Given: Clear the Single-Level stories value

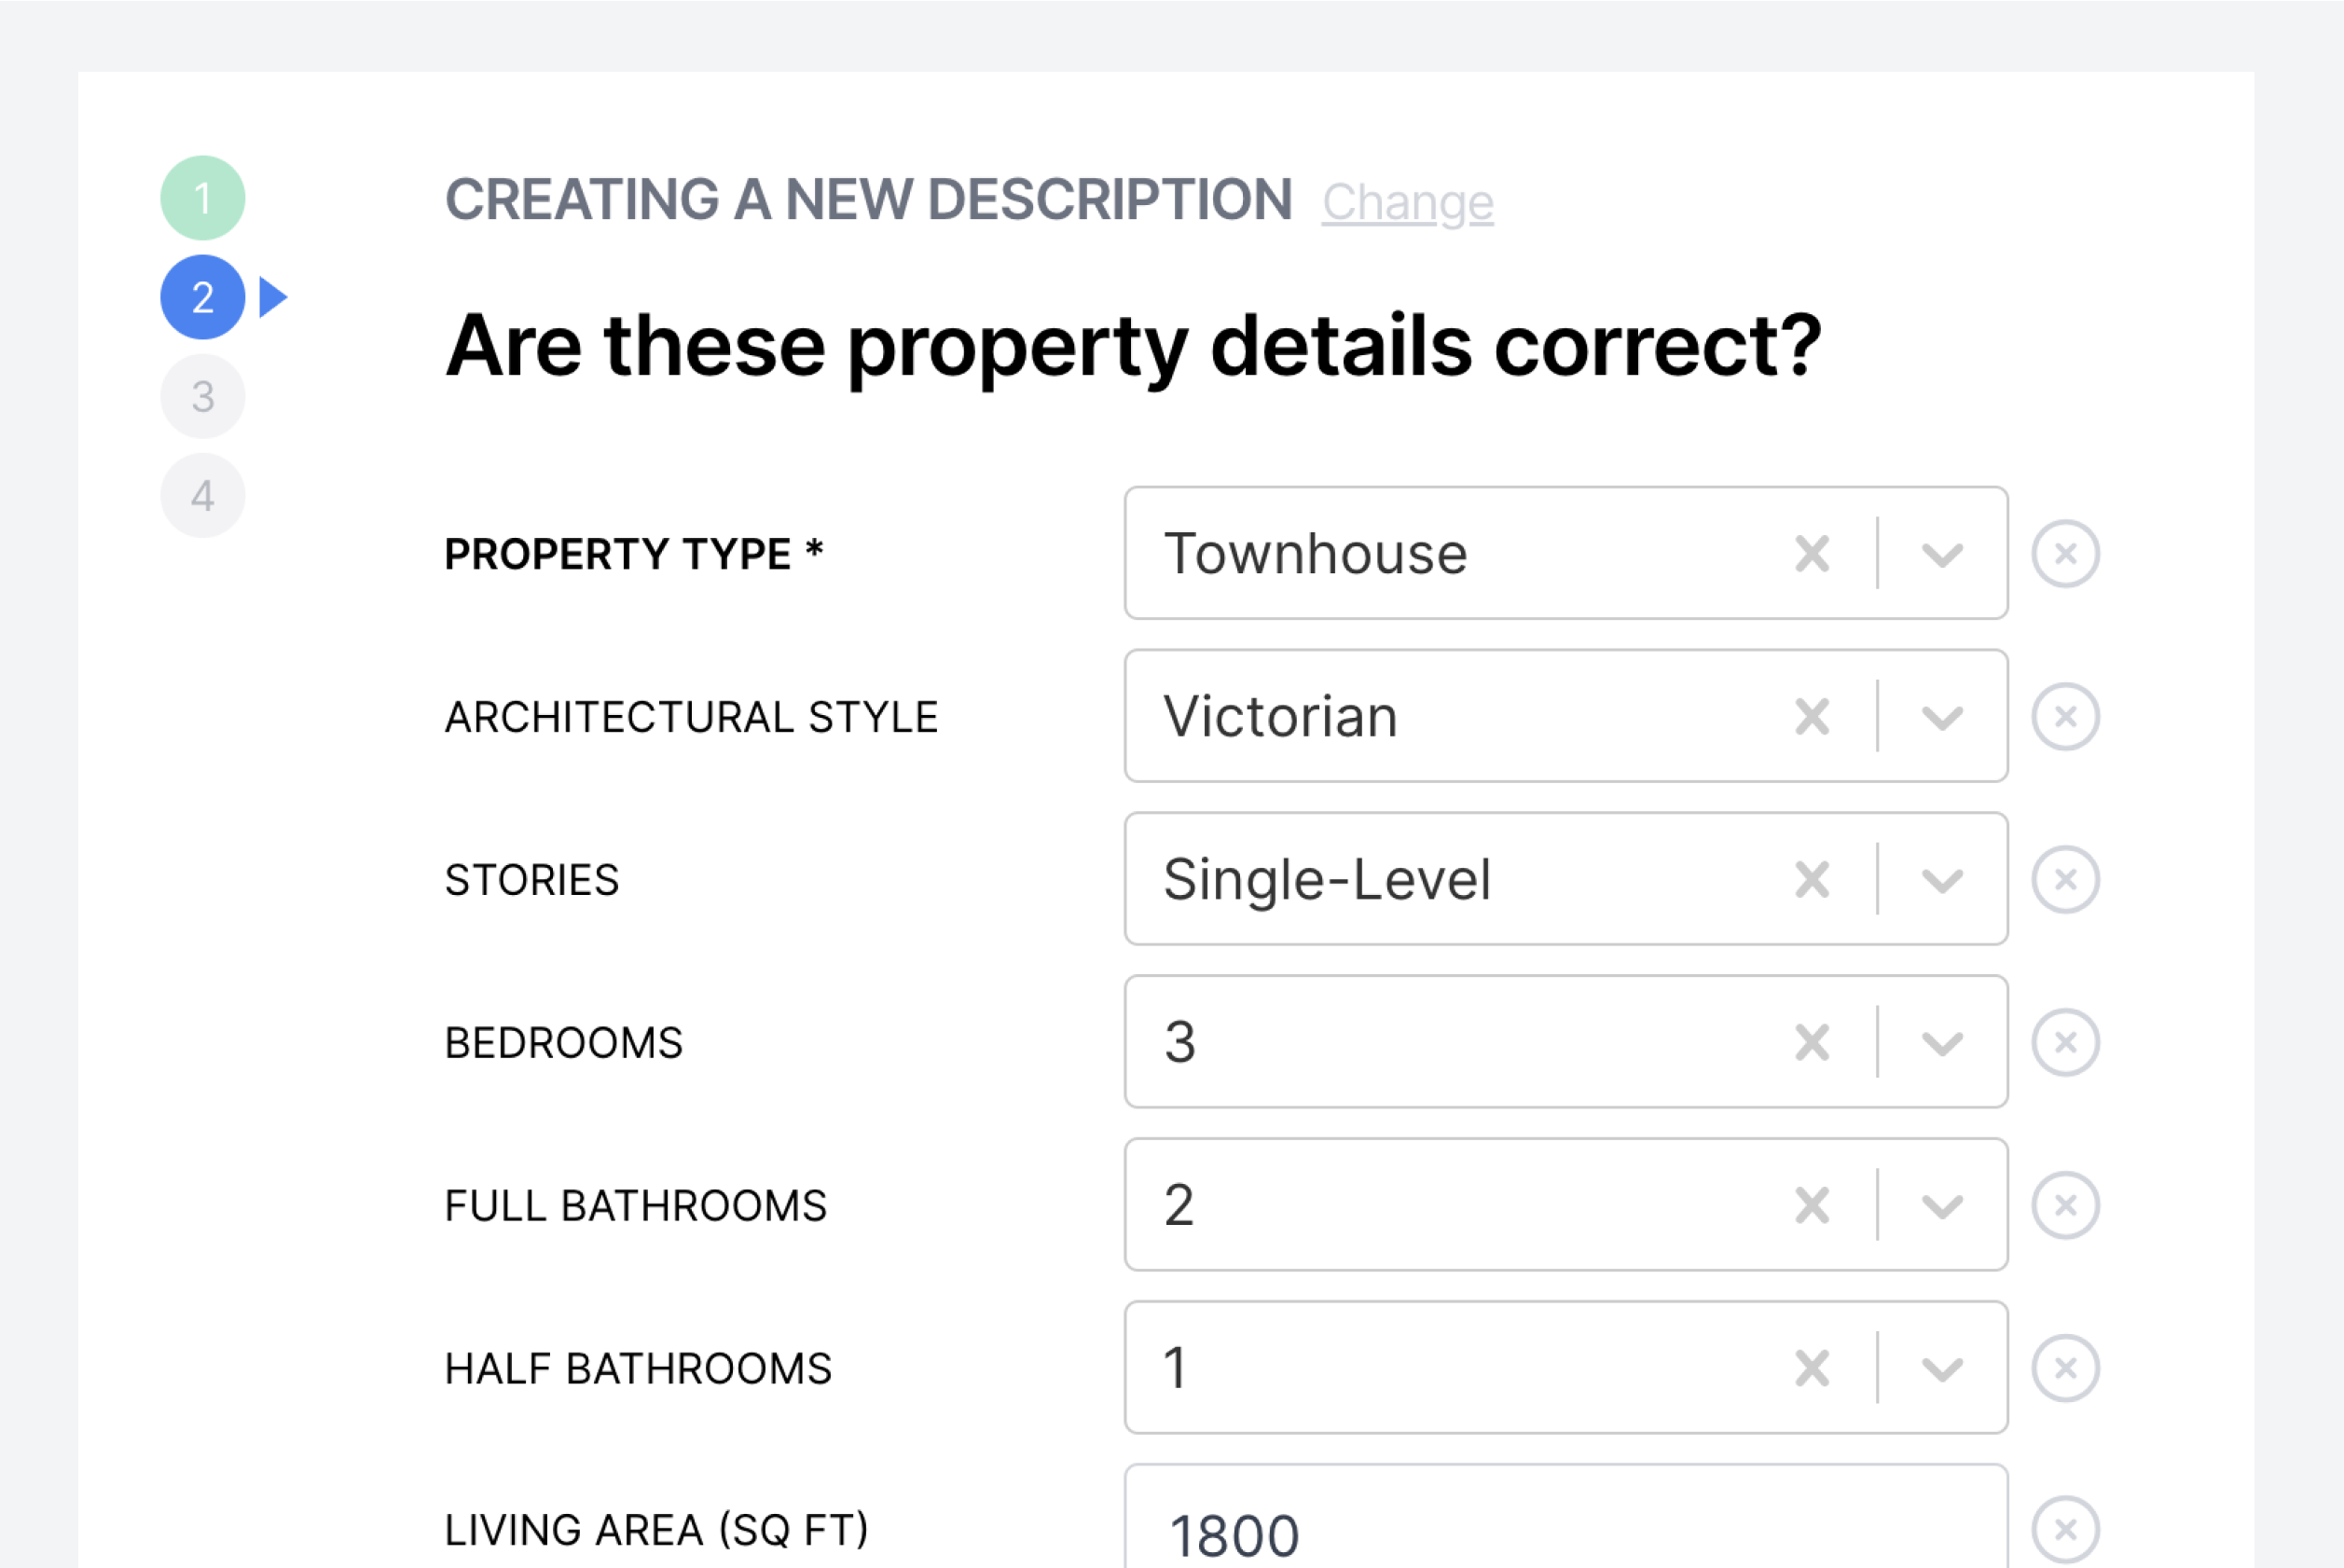Looking at the screenshot, I should (x=1811, y=879).
